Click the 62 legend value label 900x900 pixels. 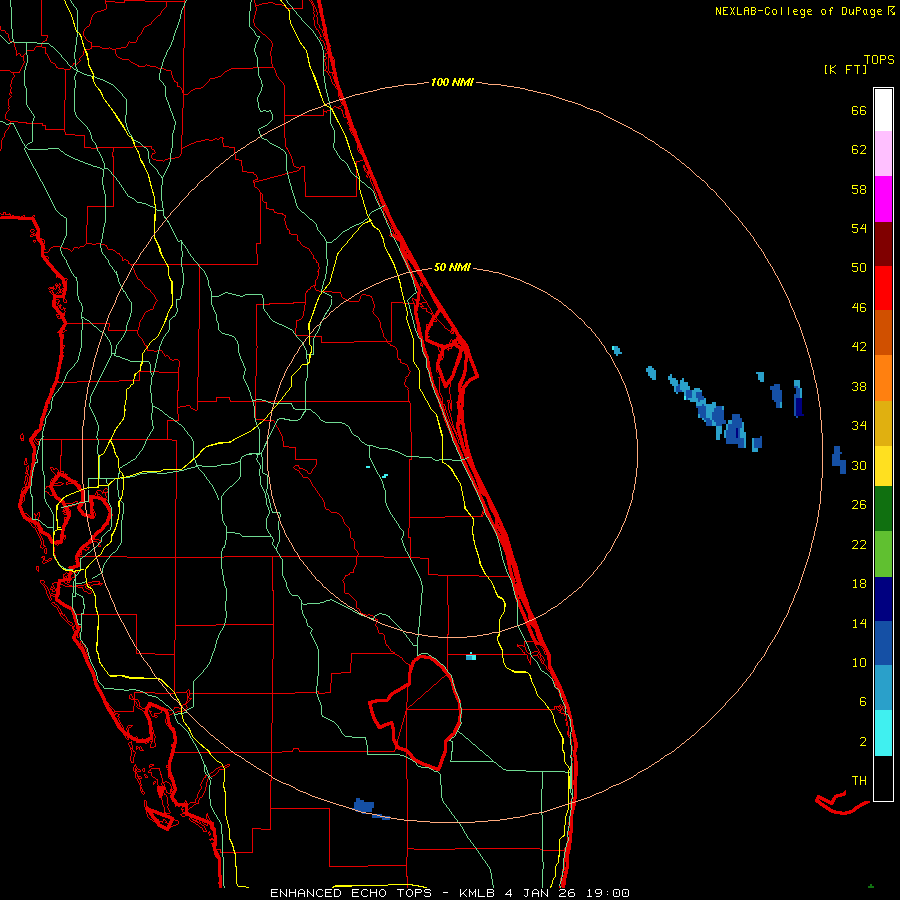click(x=859, y=150)
